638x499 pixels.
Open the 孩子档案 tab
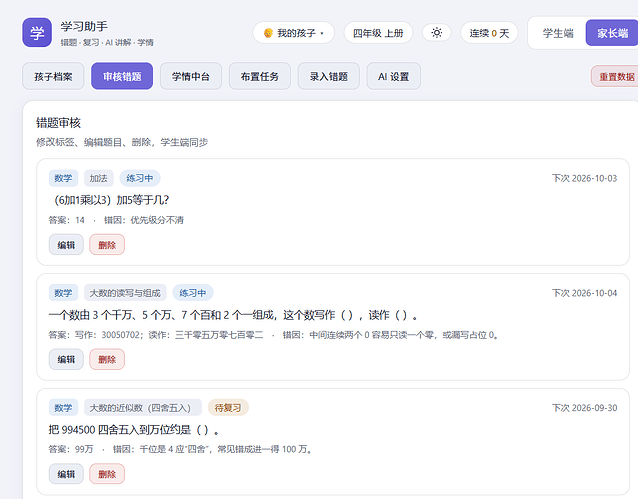coord(53,76)
